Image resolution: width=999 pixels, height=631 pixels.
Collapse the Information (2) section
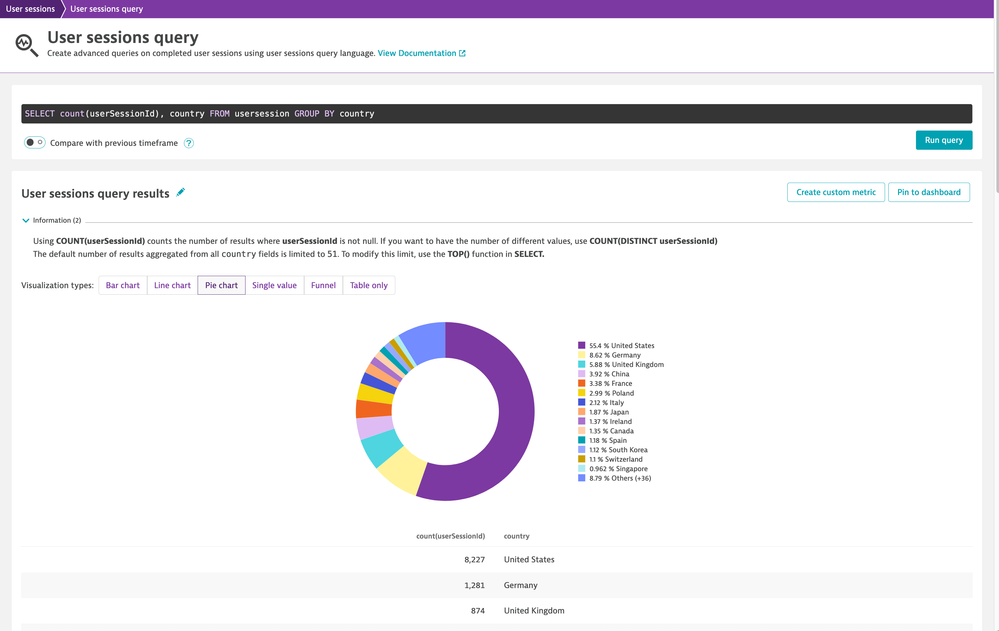coord(26,220)
